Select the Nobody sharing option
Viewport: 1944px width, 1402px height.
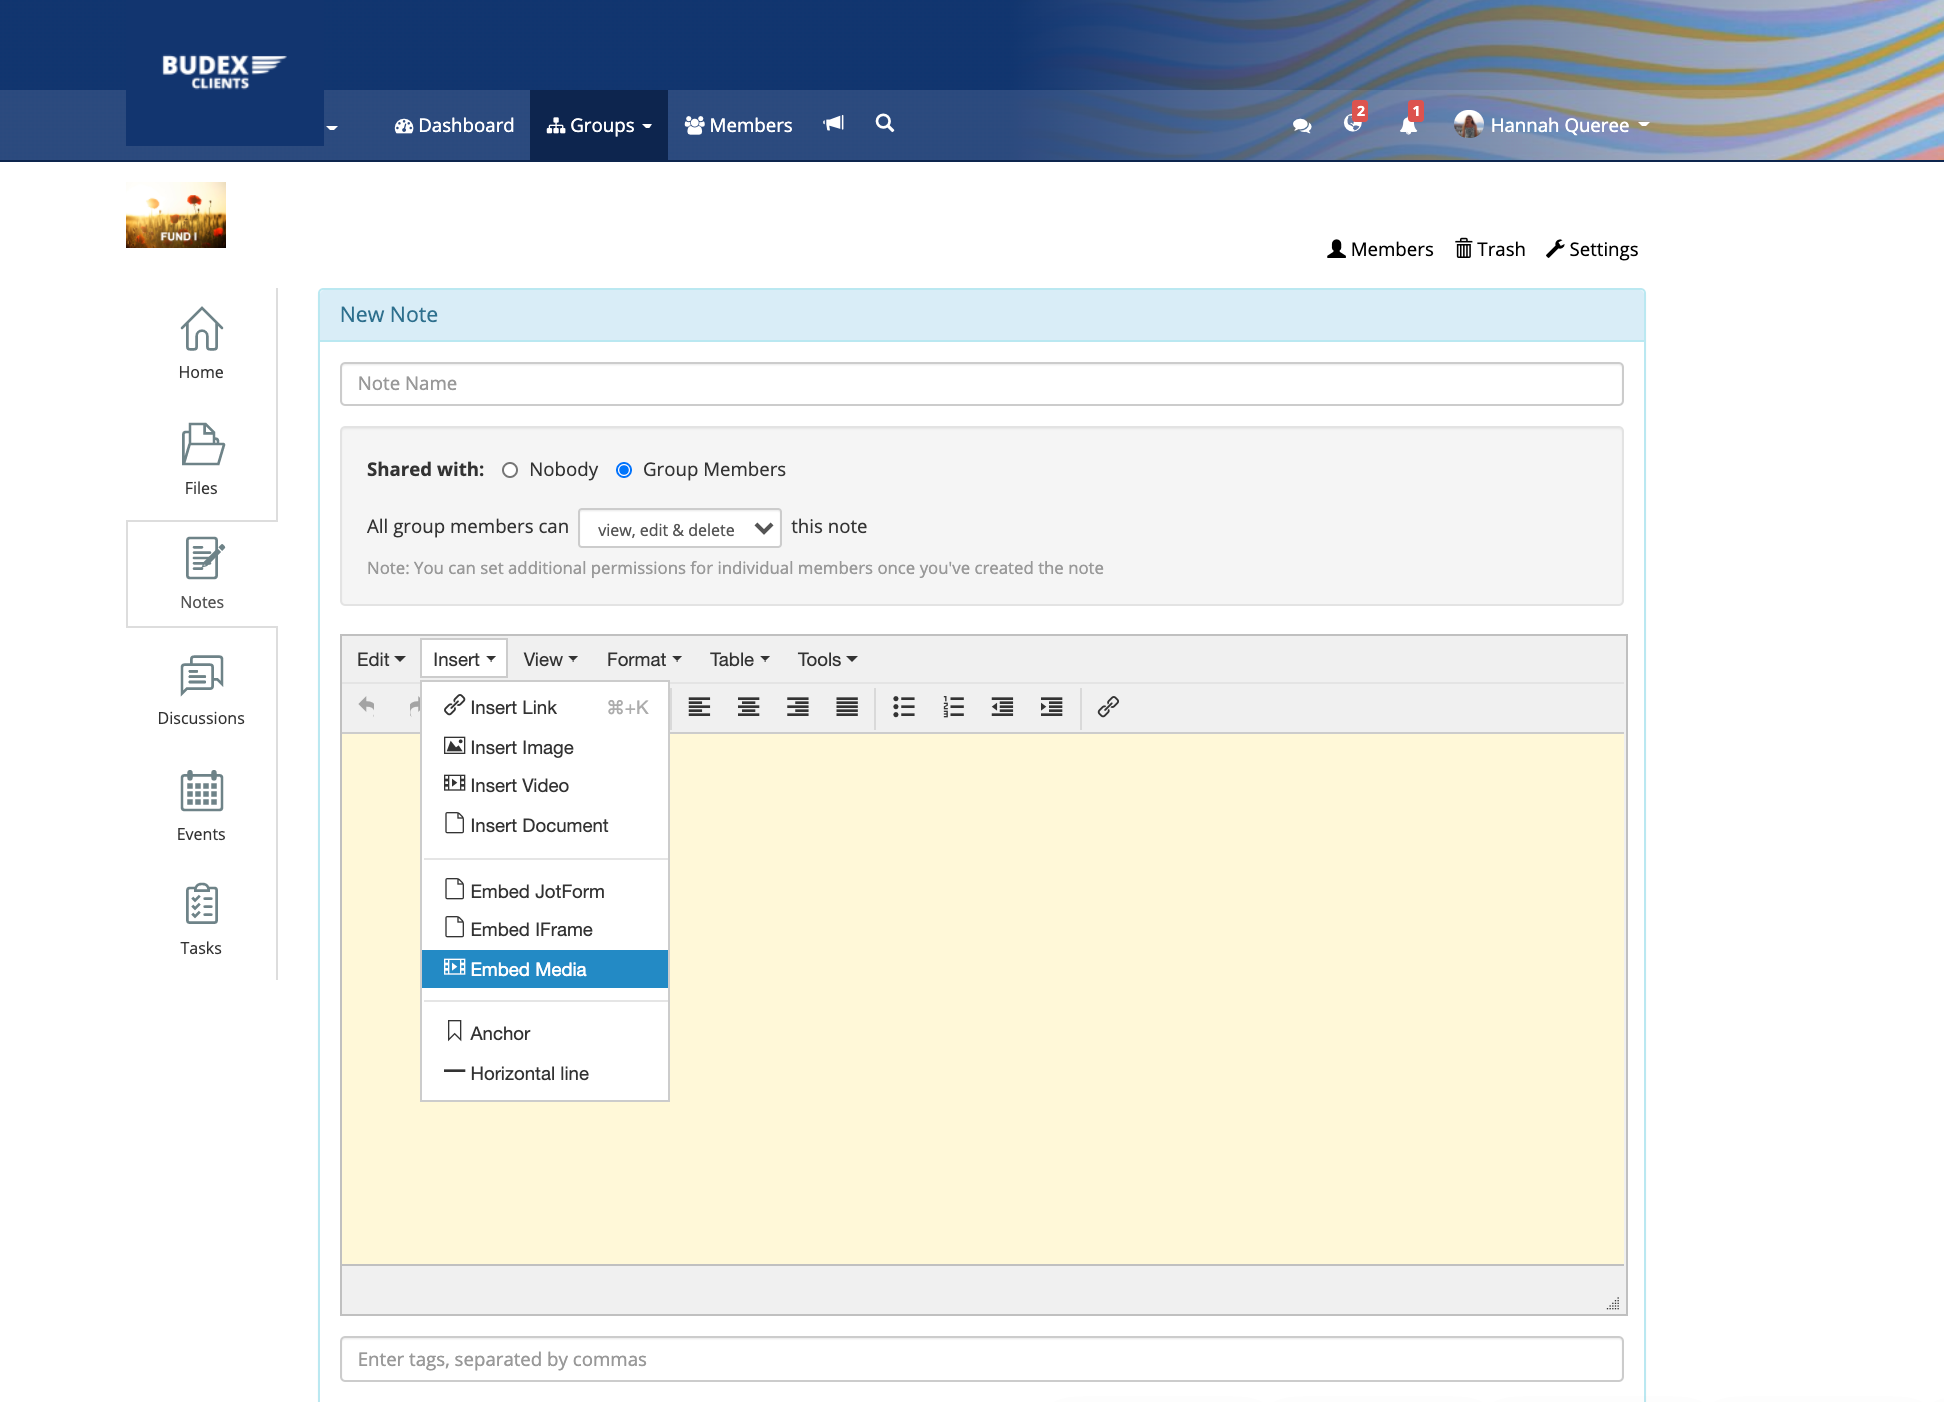tap(510, 470)
